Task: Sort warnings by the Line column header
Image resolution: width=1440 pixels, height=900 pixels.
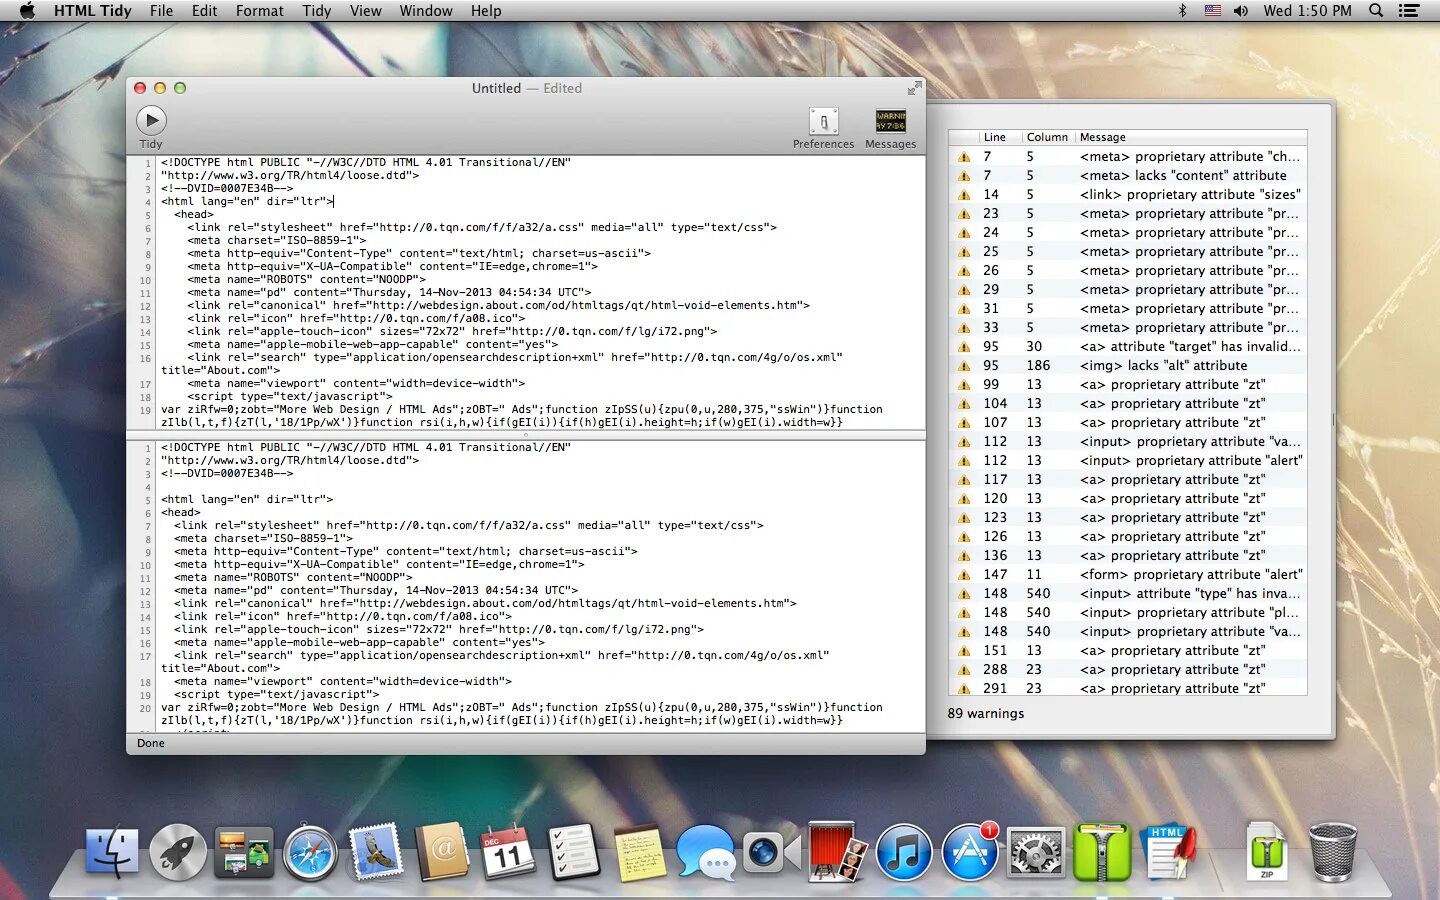Action: [994, 137]
